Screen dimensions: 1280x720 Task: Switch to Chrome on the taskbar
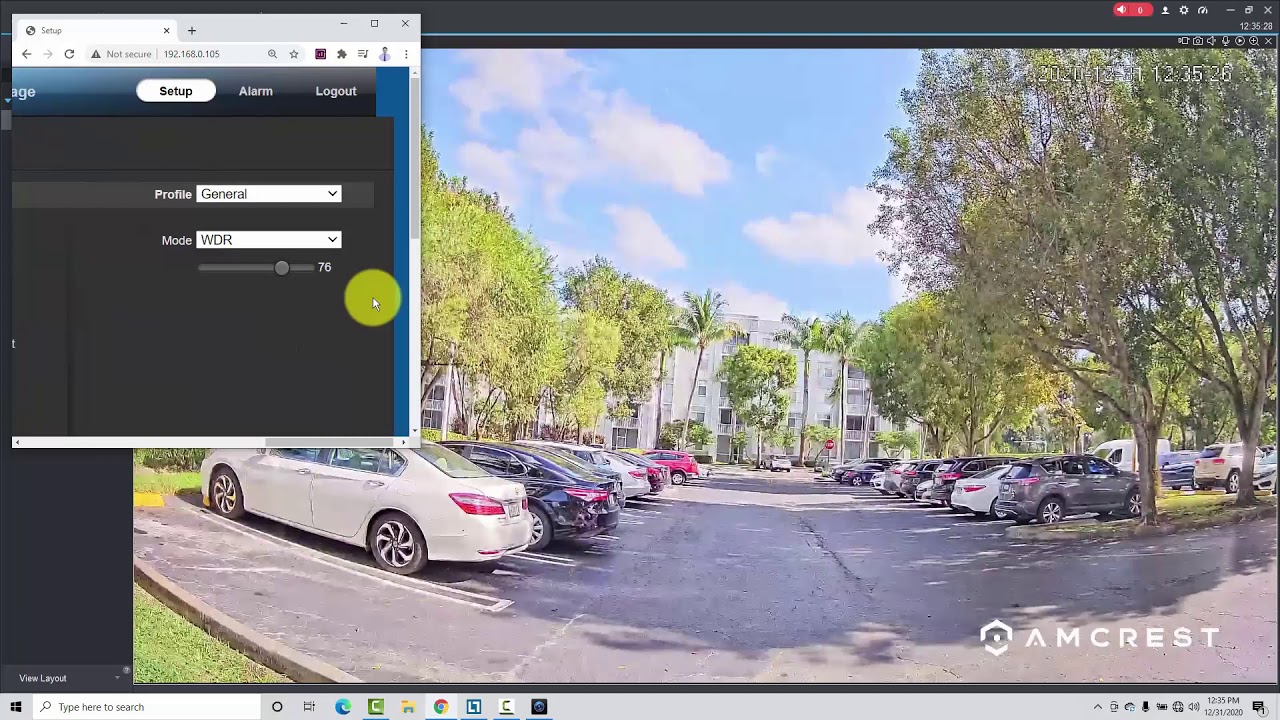coord(441,707)
